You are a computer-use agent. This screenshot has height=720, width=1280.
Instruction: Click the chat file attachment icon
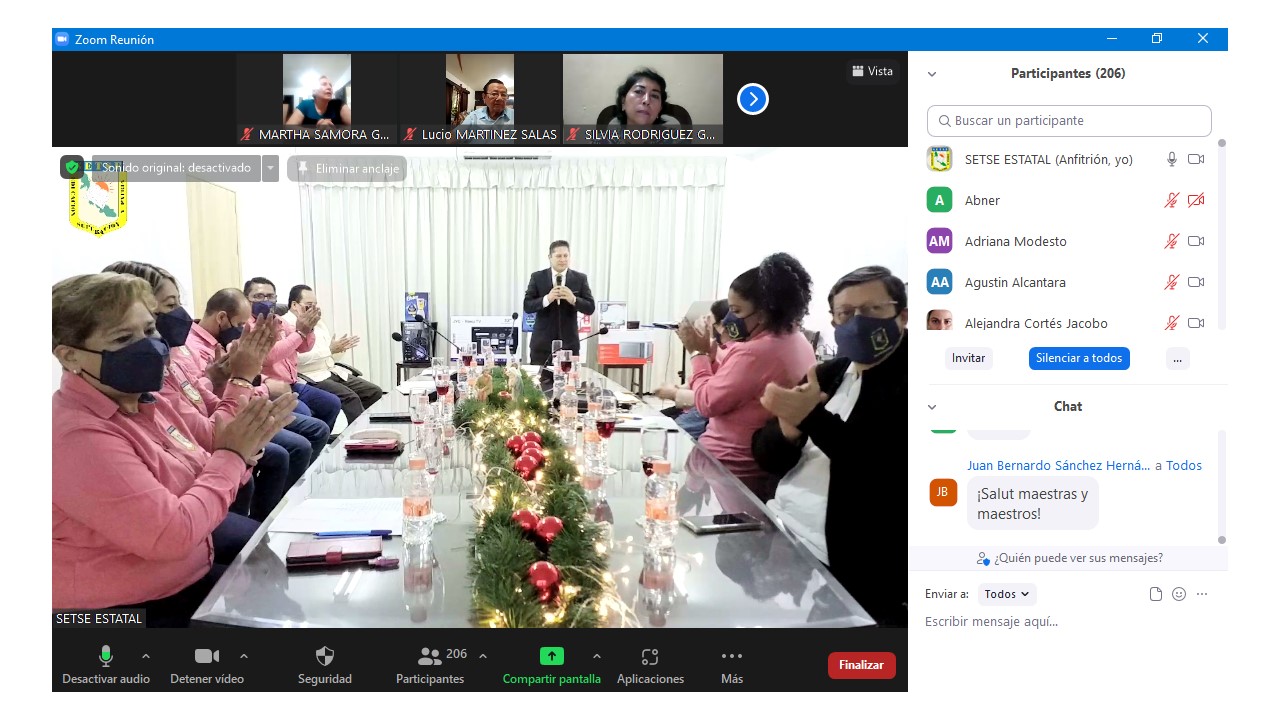[x=1156, y=594]
